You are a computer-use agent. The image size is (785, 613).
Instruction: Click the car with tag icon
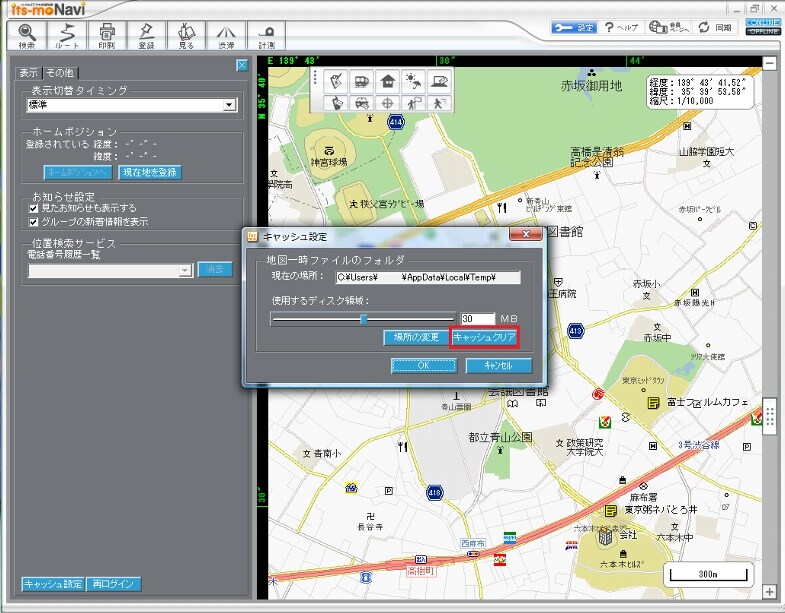pyautogui.click(x=361, y=103)
